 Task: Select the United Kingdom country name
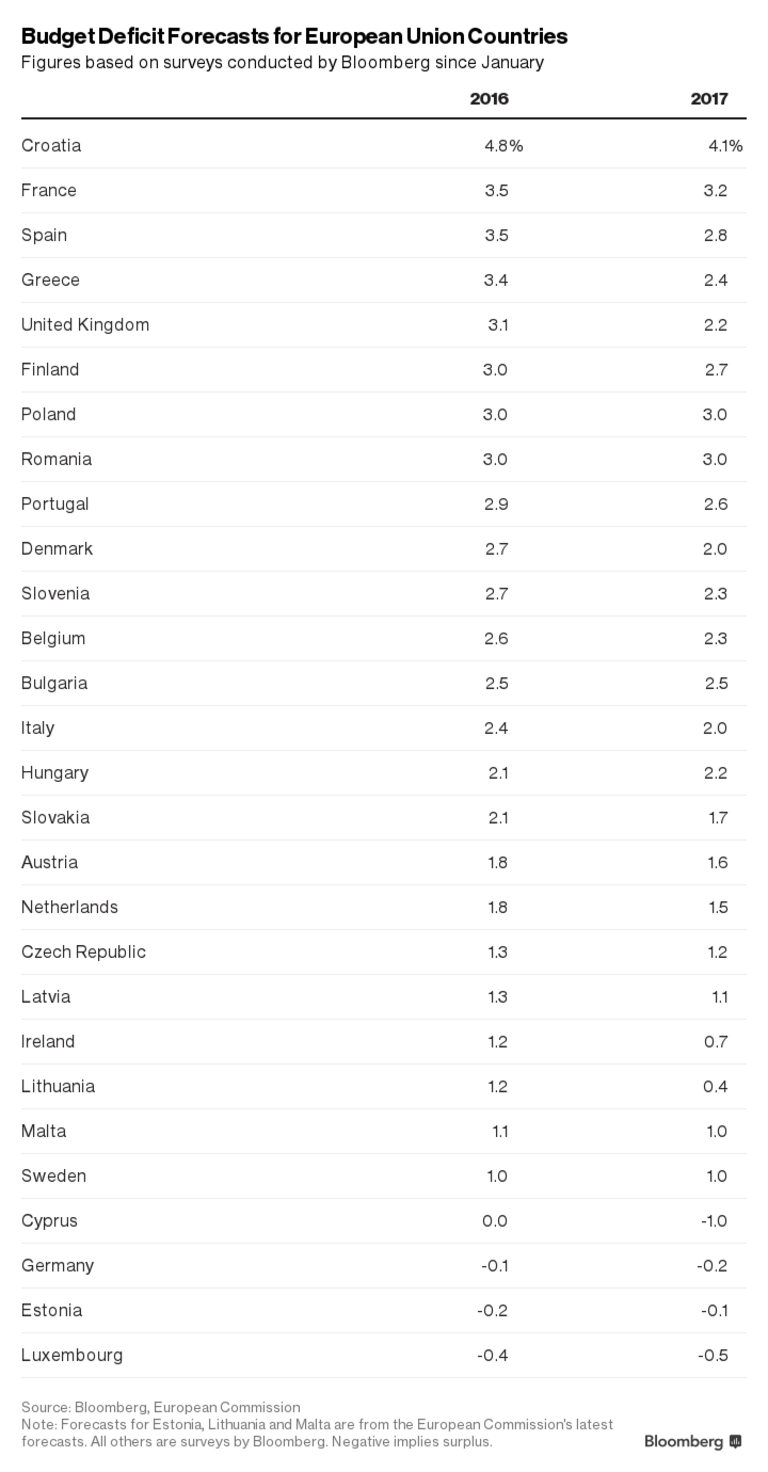click(85, 324)
